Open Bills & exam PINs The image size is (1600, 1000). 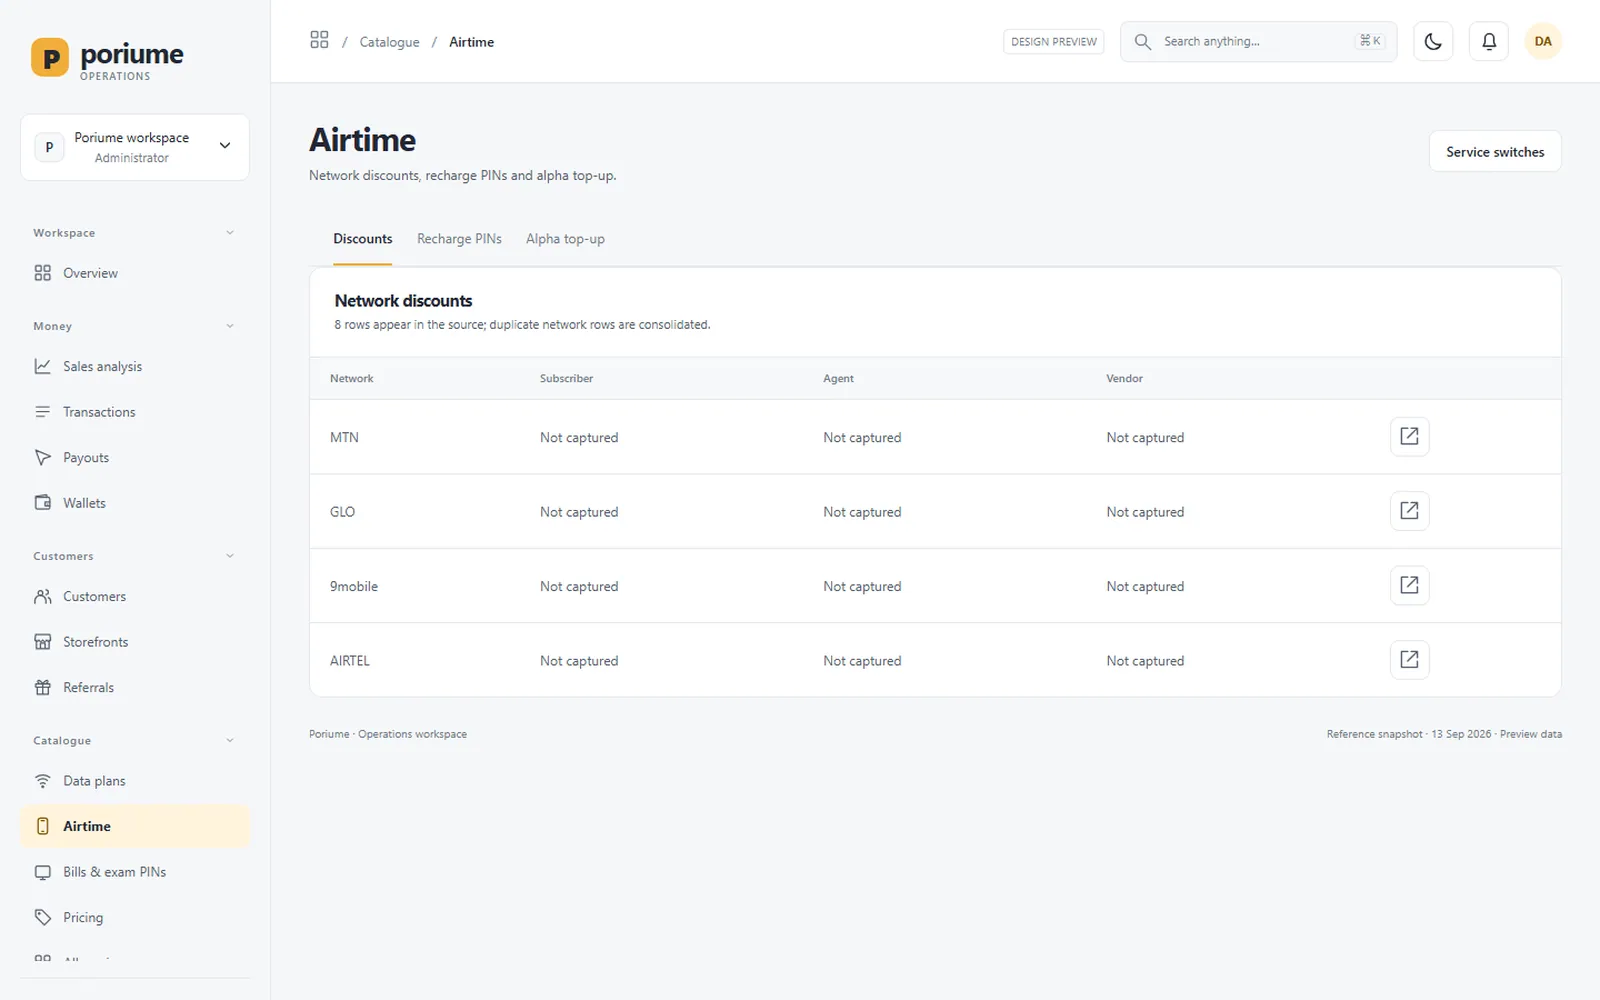click(135, 872)
